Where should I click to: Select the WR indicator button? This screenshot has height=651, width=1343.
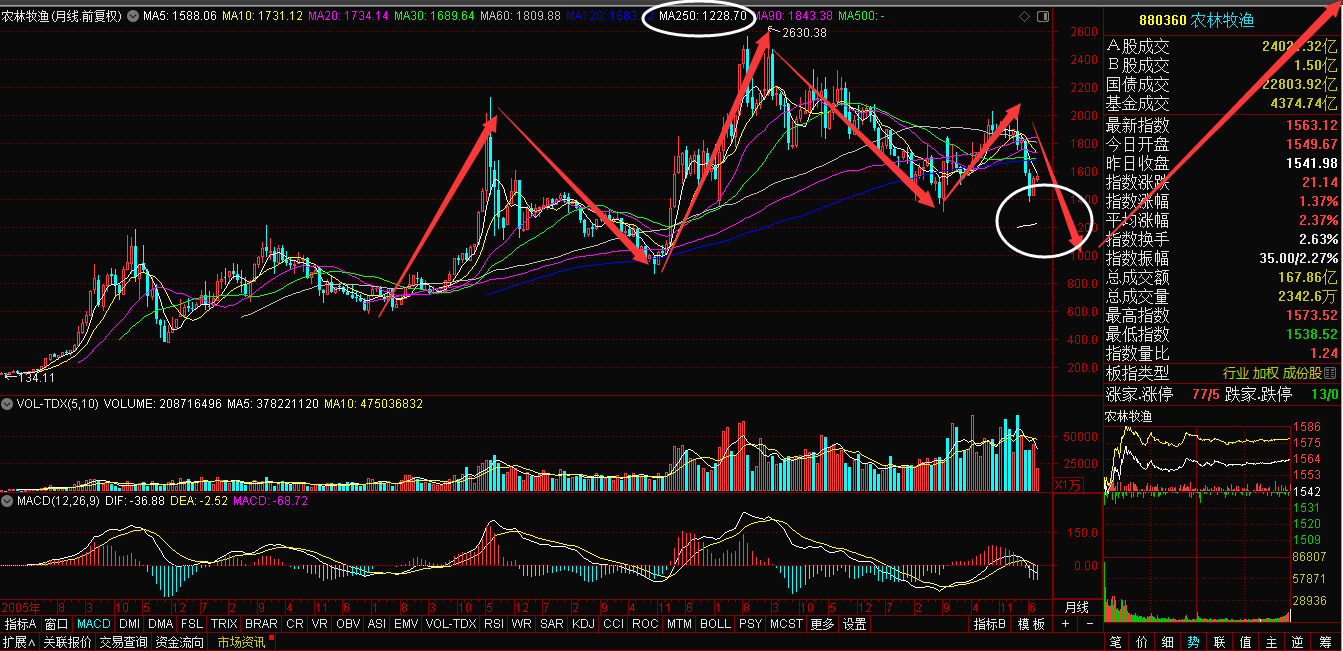coord(521,624)
